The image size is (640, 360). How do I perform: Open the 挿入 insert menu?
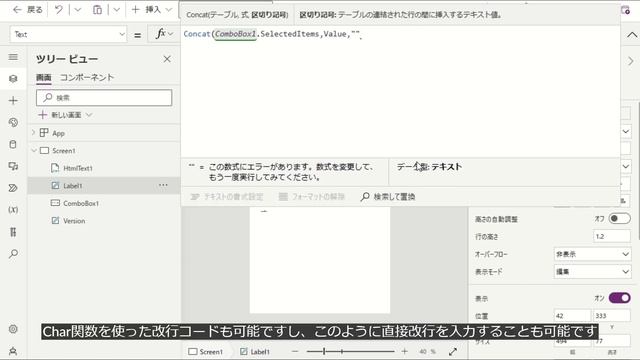point(151,10)
